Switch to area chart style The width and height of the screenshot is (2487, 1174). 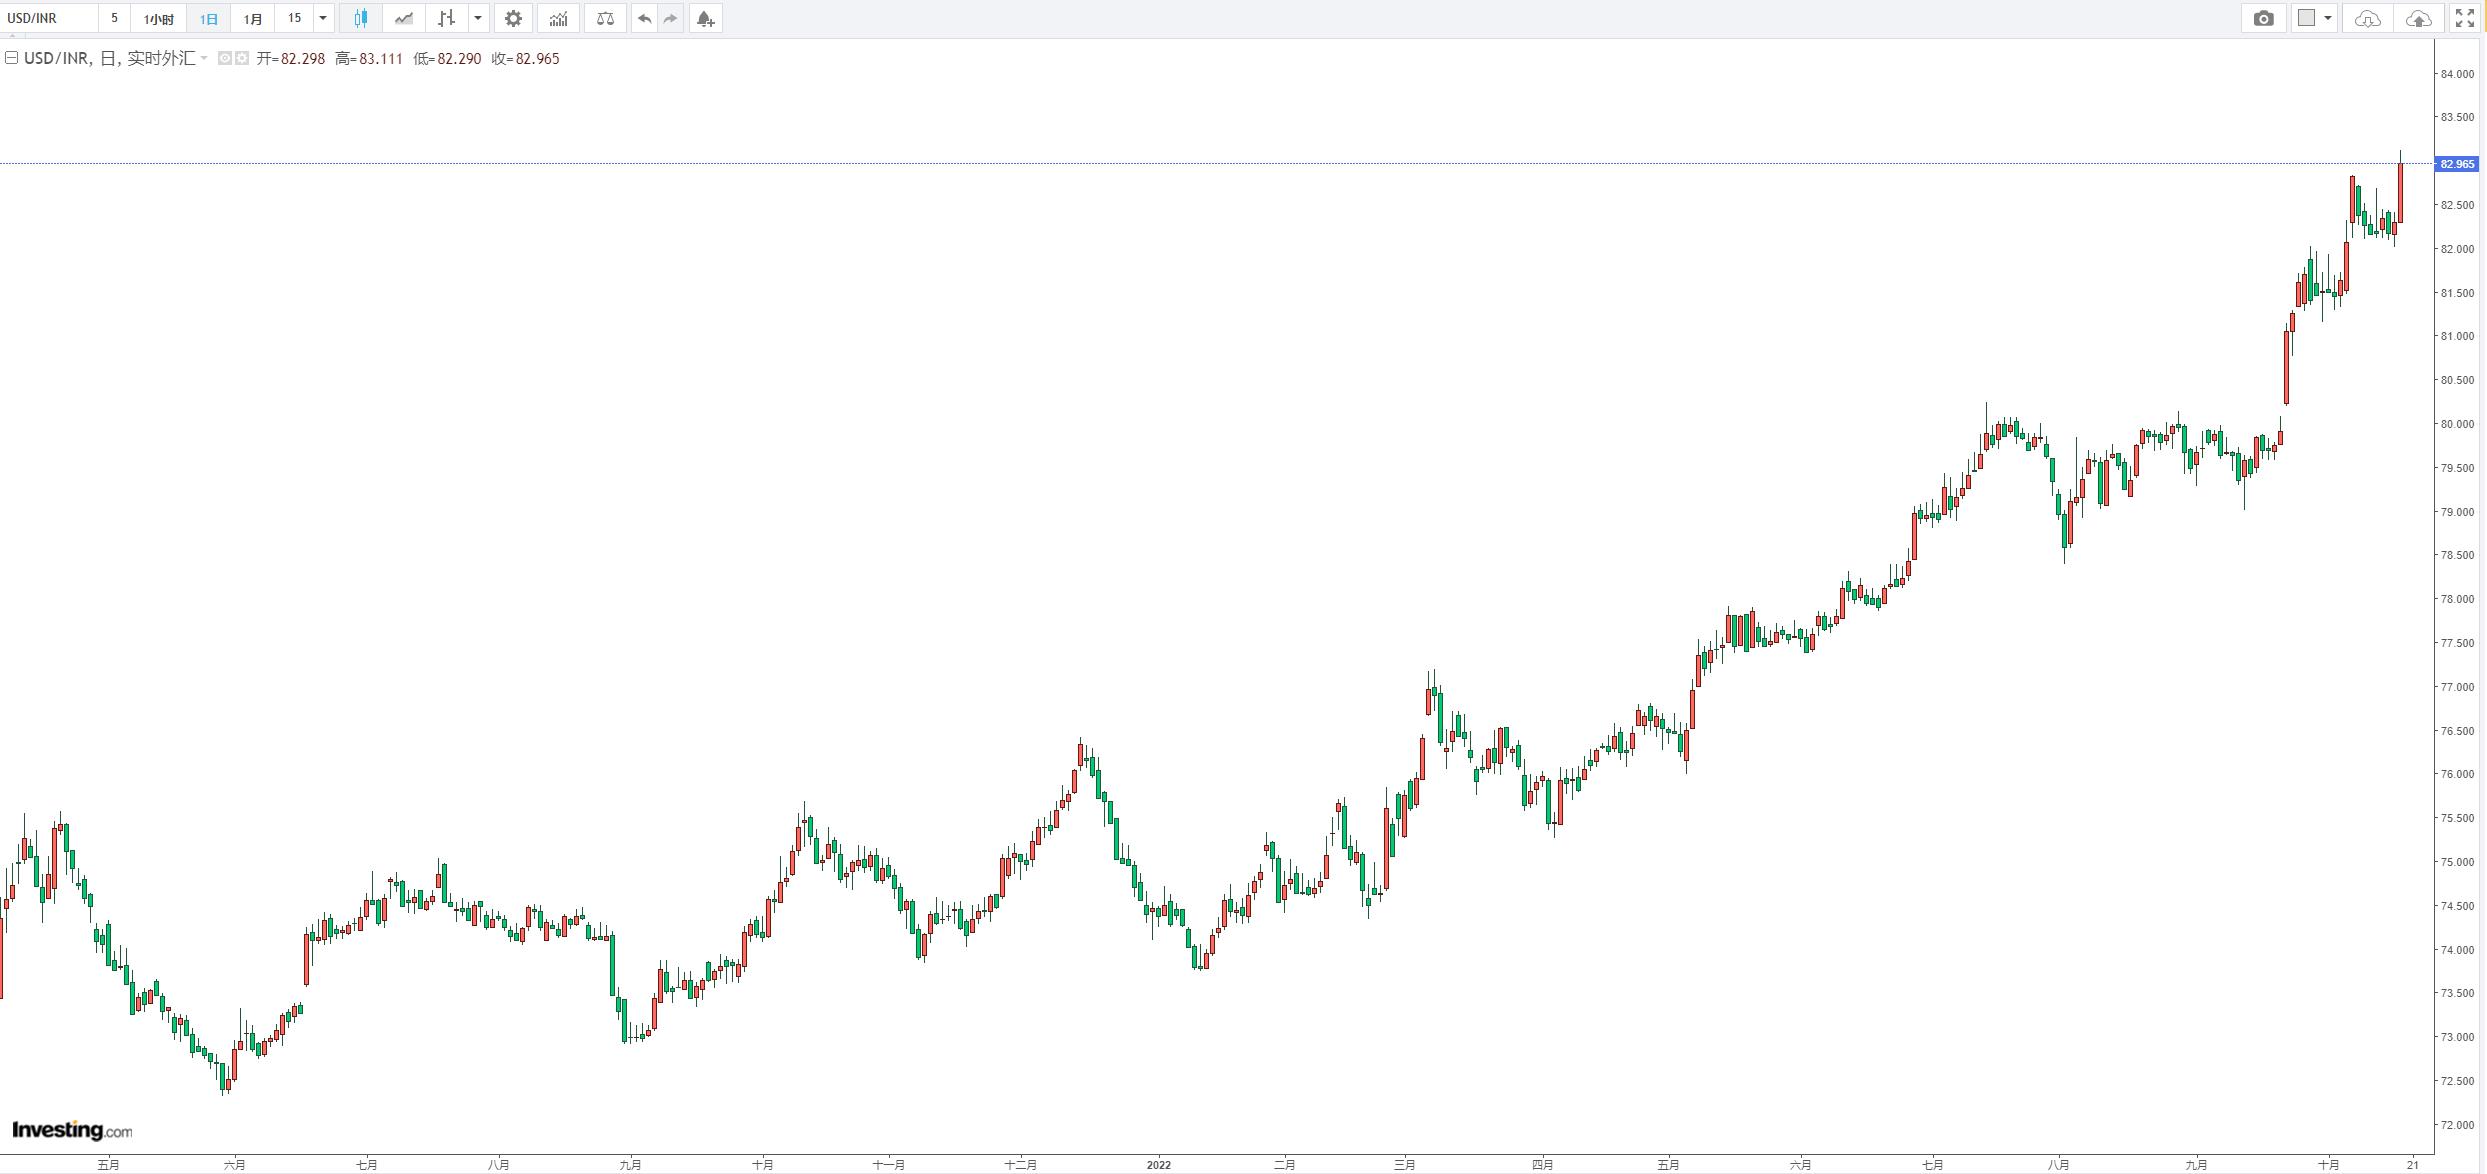[x=403, y=18]
